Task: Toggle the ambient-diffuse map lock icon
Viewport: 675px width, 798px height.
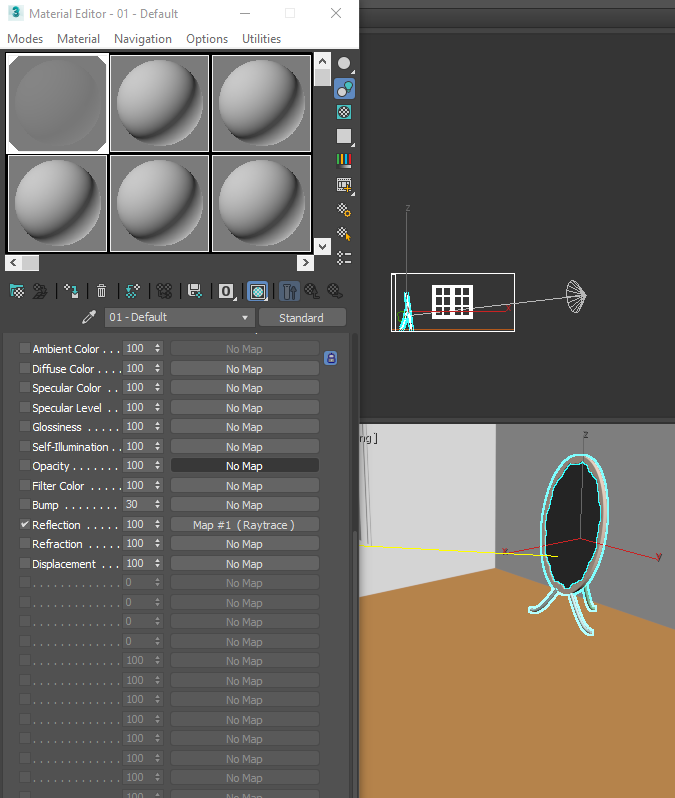Action: 331,358
